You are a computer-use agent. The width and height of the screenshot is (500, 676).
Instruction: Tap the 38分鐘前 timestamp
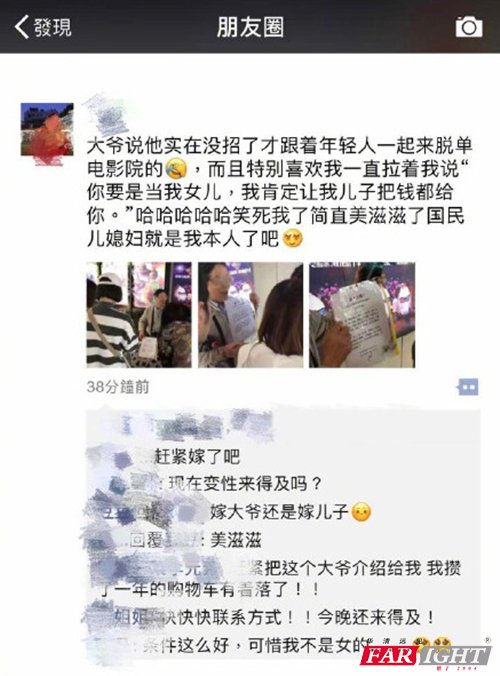tap(118, 387)
